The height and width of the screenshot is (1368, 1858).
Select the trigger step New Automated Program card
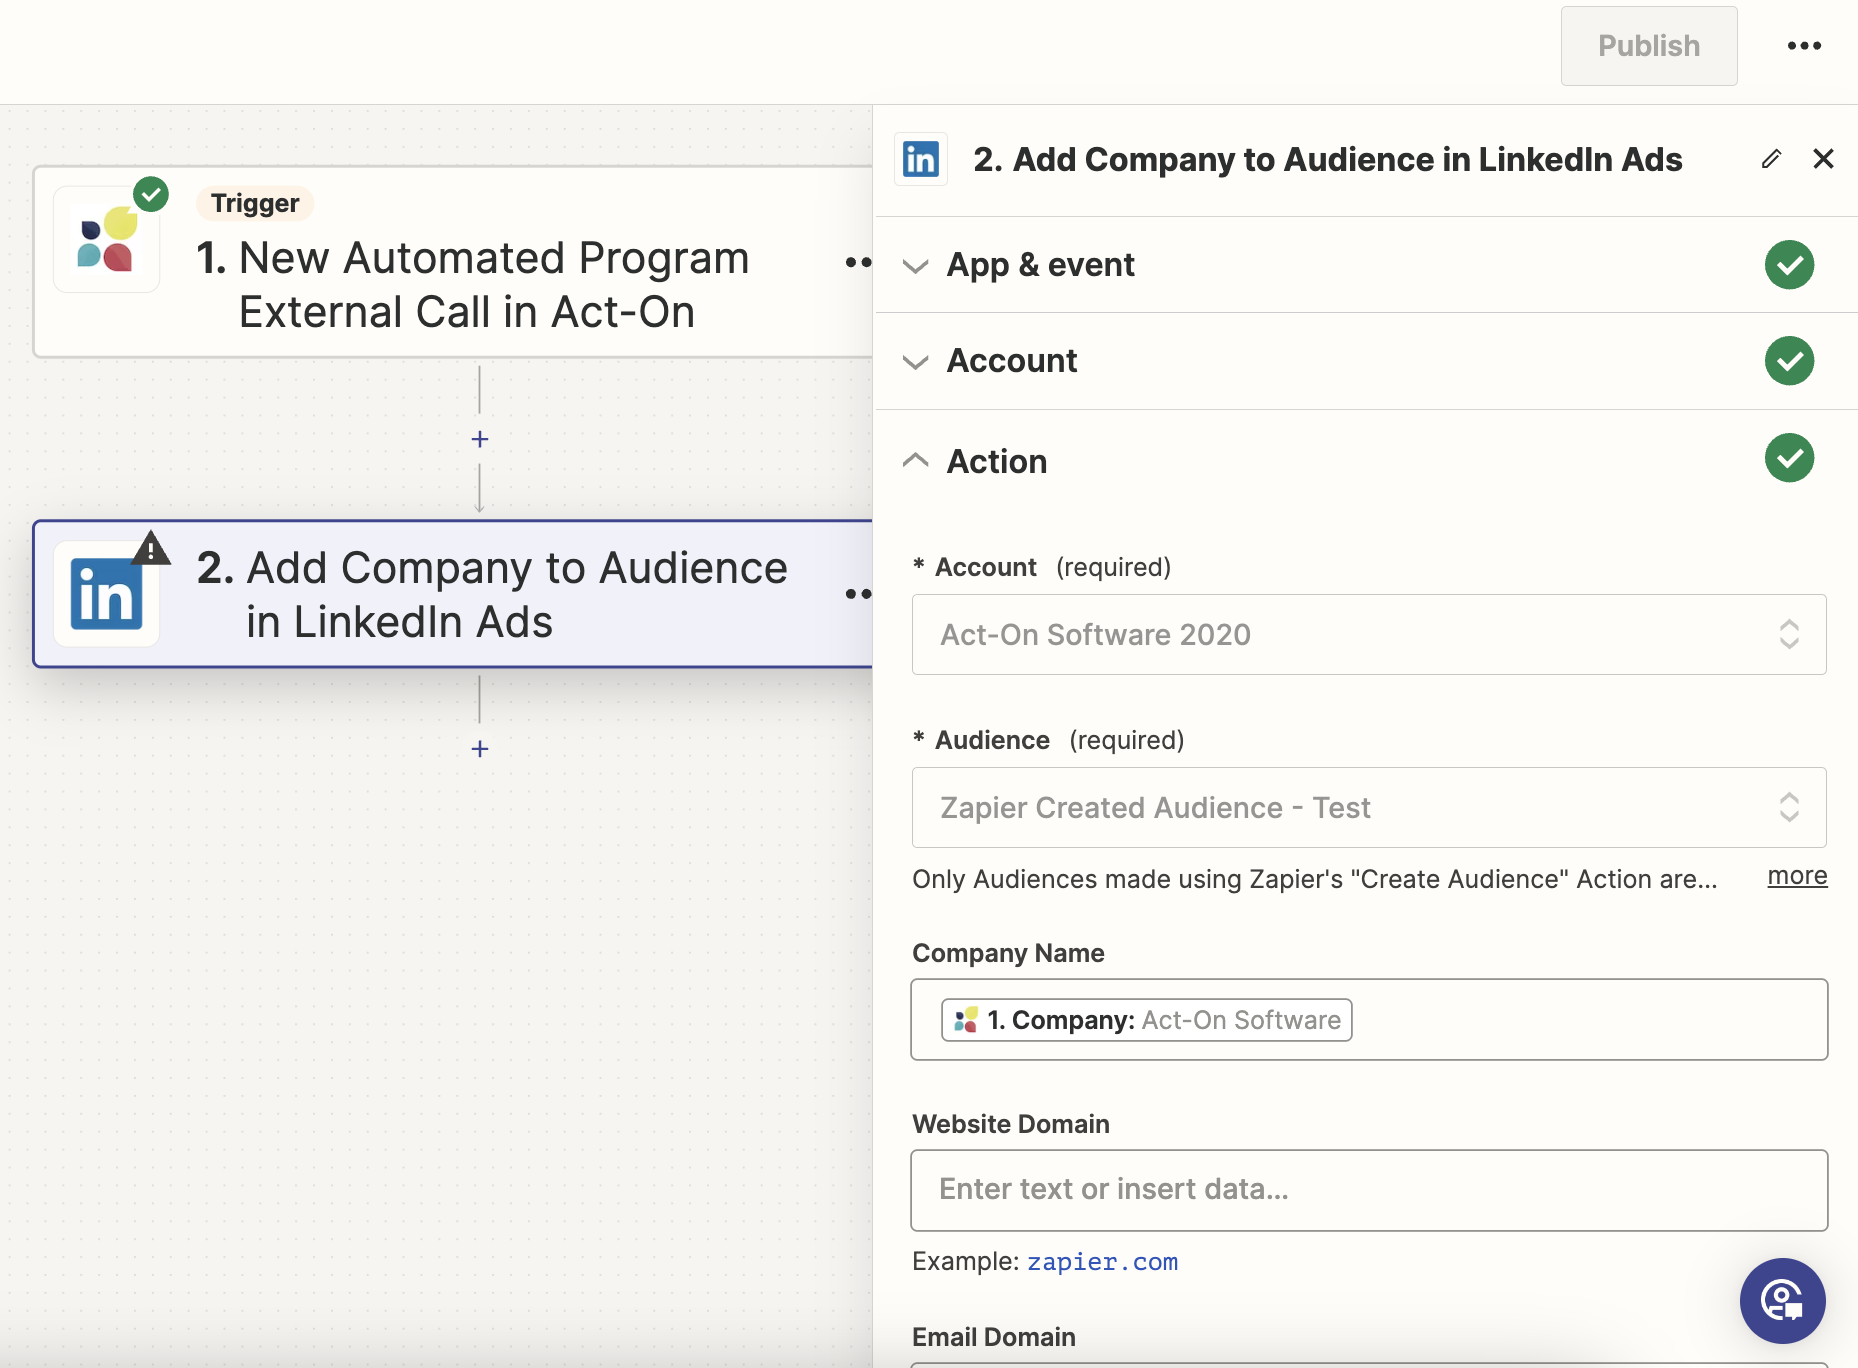[x=453, y=262]
